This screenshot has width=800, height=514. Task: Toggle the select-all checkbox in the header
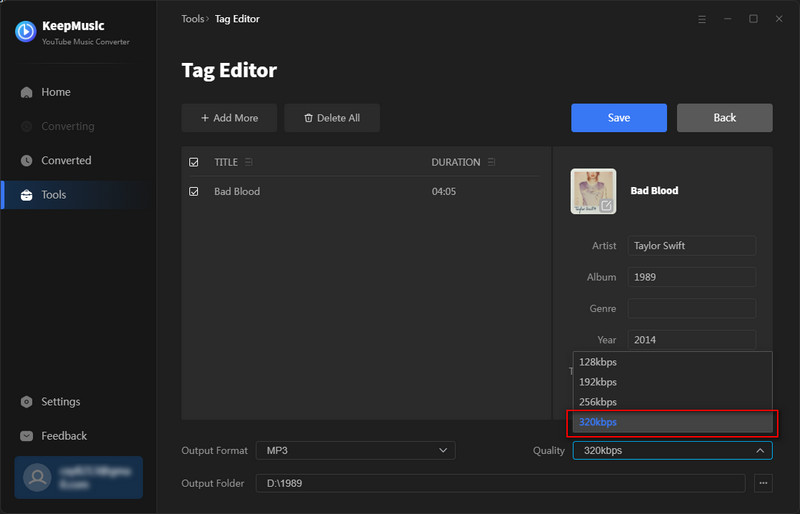(x=194, y=162)
